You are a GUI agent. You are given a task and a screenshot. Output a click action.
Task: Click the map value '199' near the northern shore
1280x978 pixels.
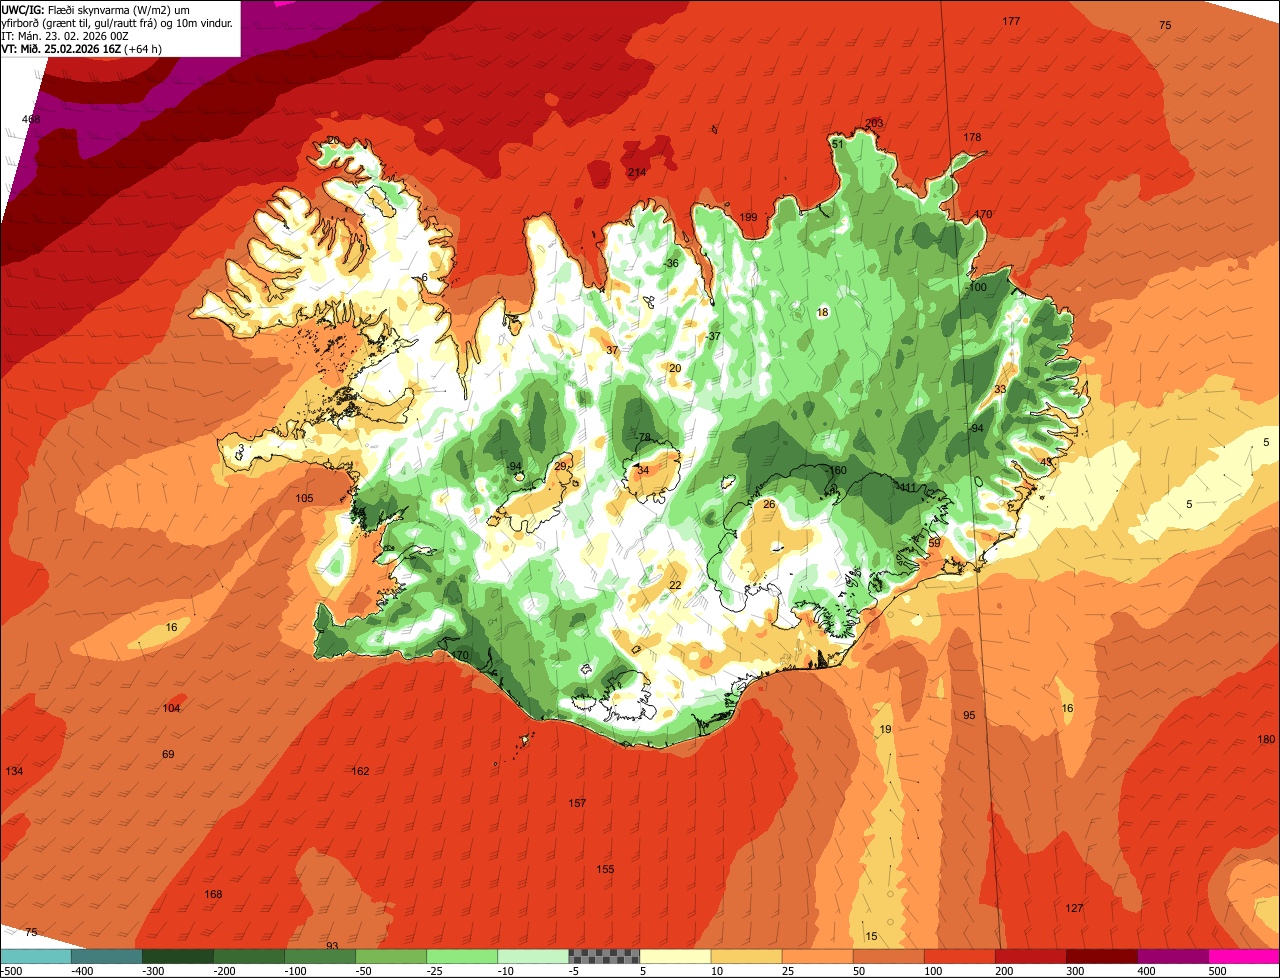tap(748, 217)
